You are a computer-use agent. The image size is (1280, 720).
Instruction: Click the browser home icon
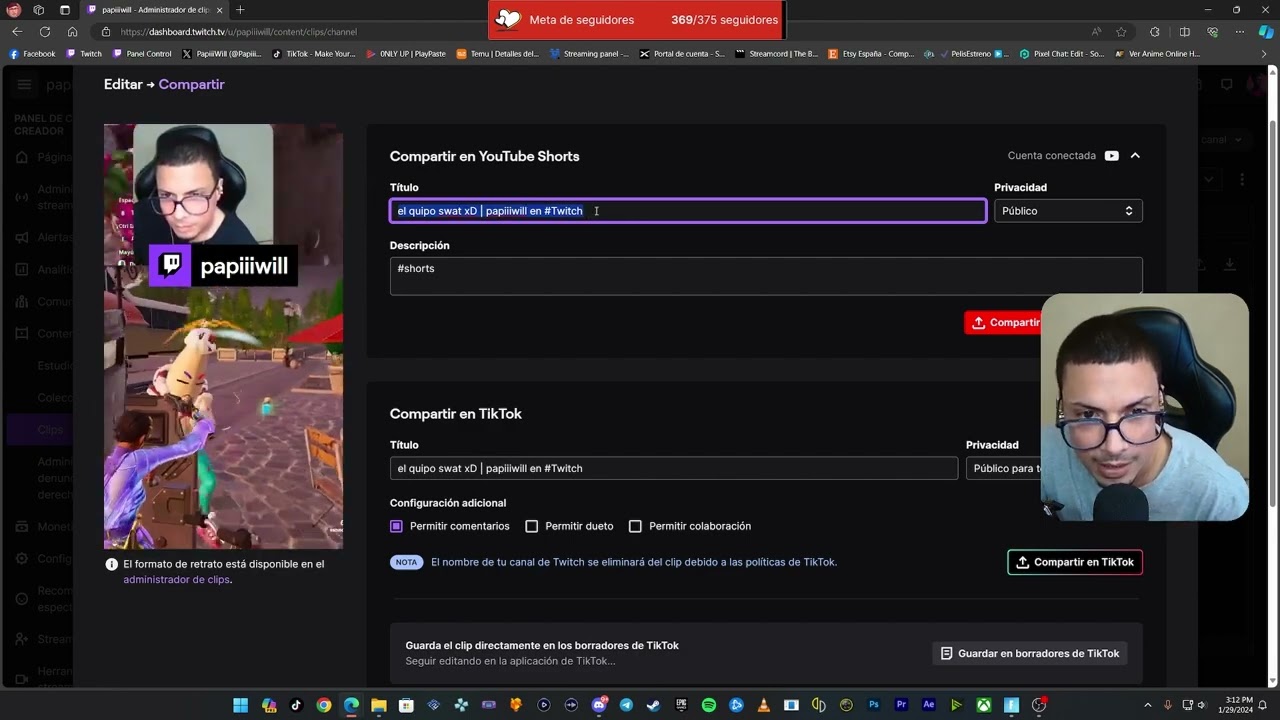pyautogui.click(x=72, y=31)
